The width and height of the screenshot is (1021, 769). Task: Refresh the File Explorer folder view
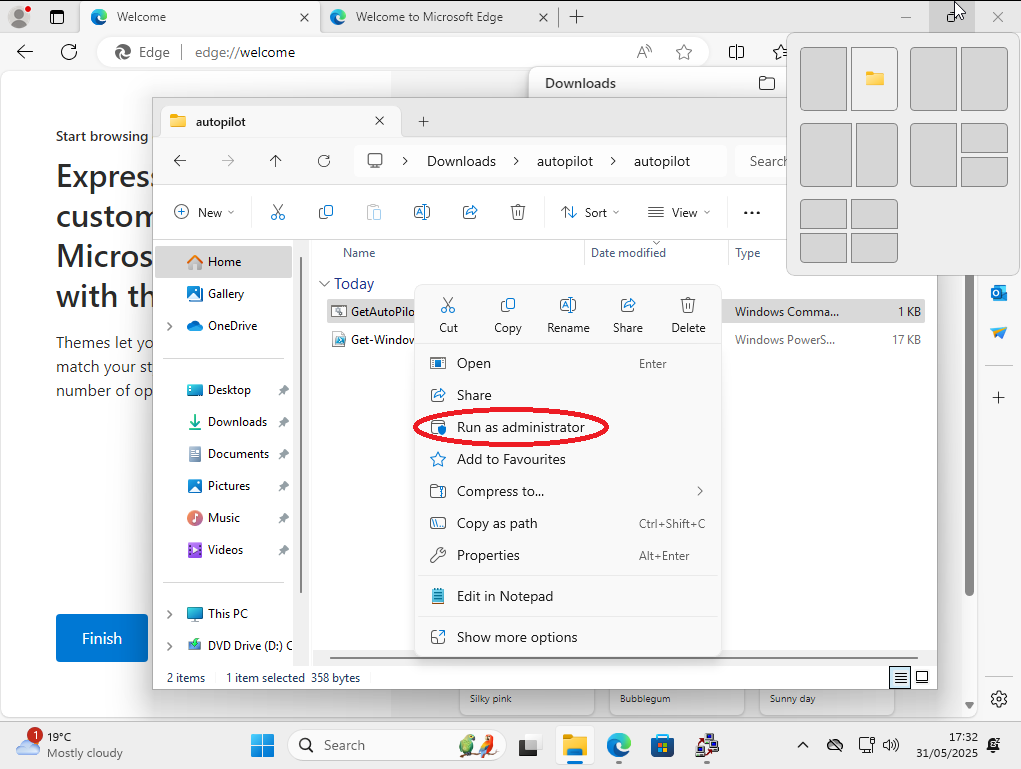pyautogui.click(x=323, y=161)
